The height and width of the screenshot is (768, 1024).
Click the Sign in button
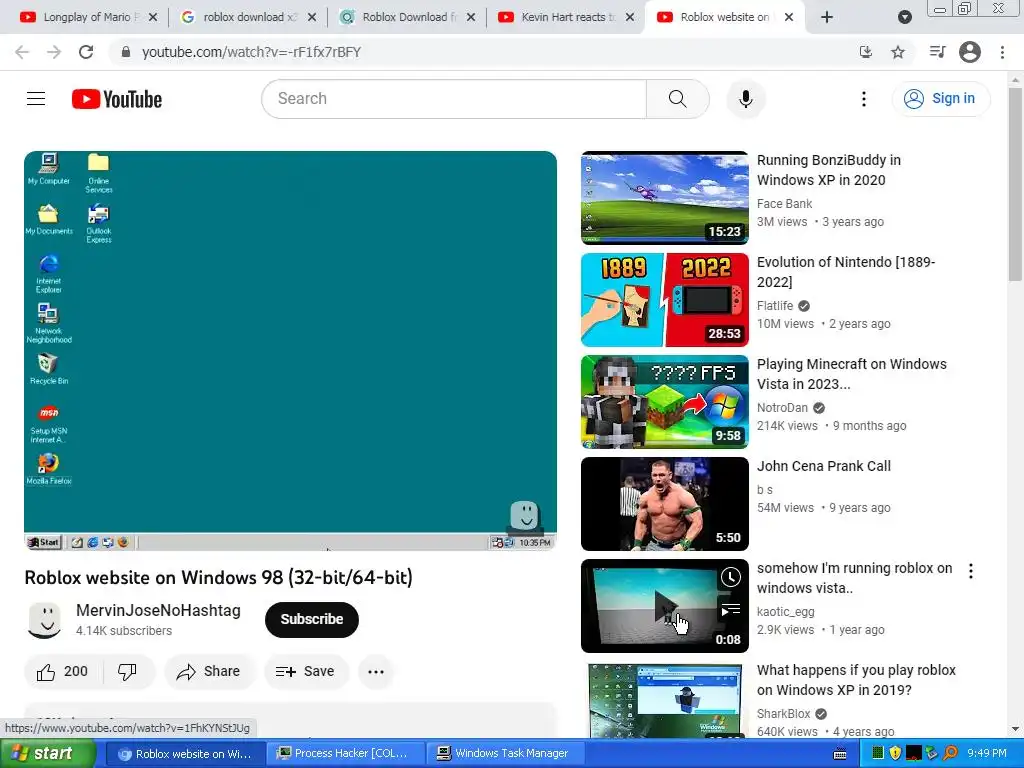click(940, 99)
